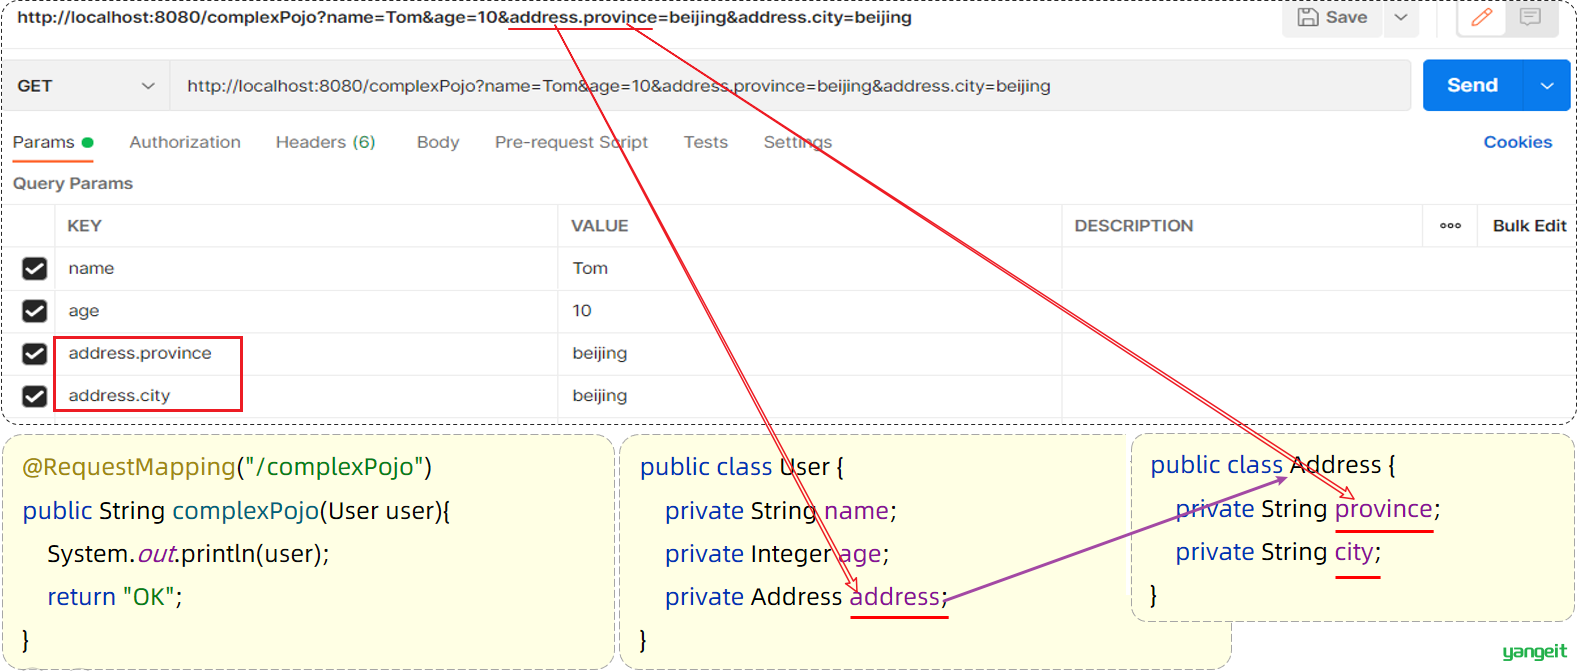Click the Send button

click(x=1472, y=86)
